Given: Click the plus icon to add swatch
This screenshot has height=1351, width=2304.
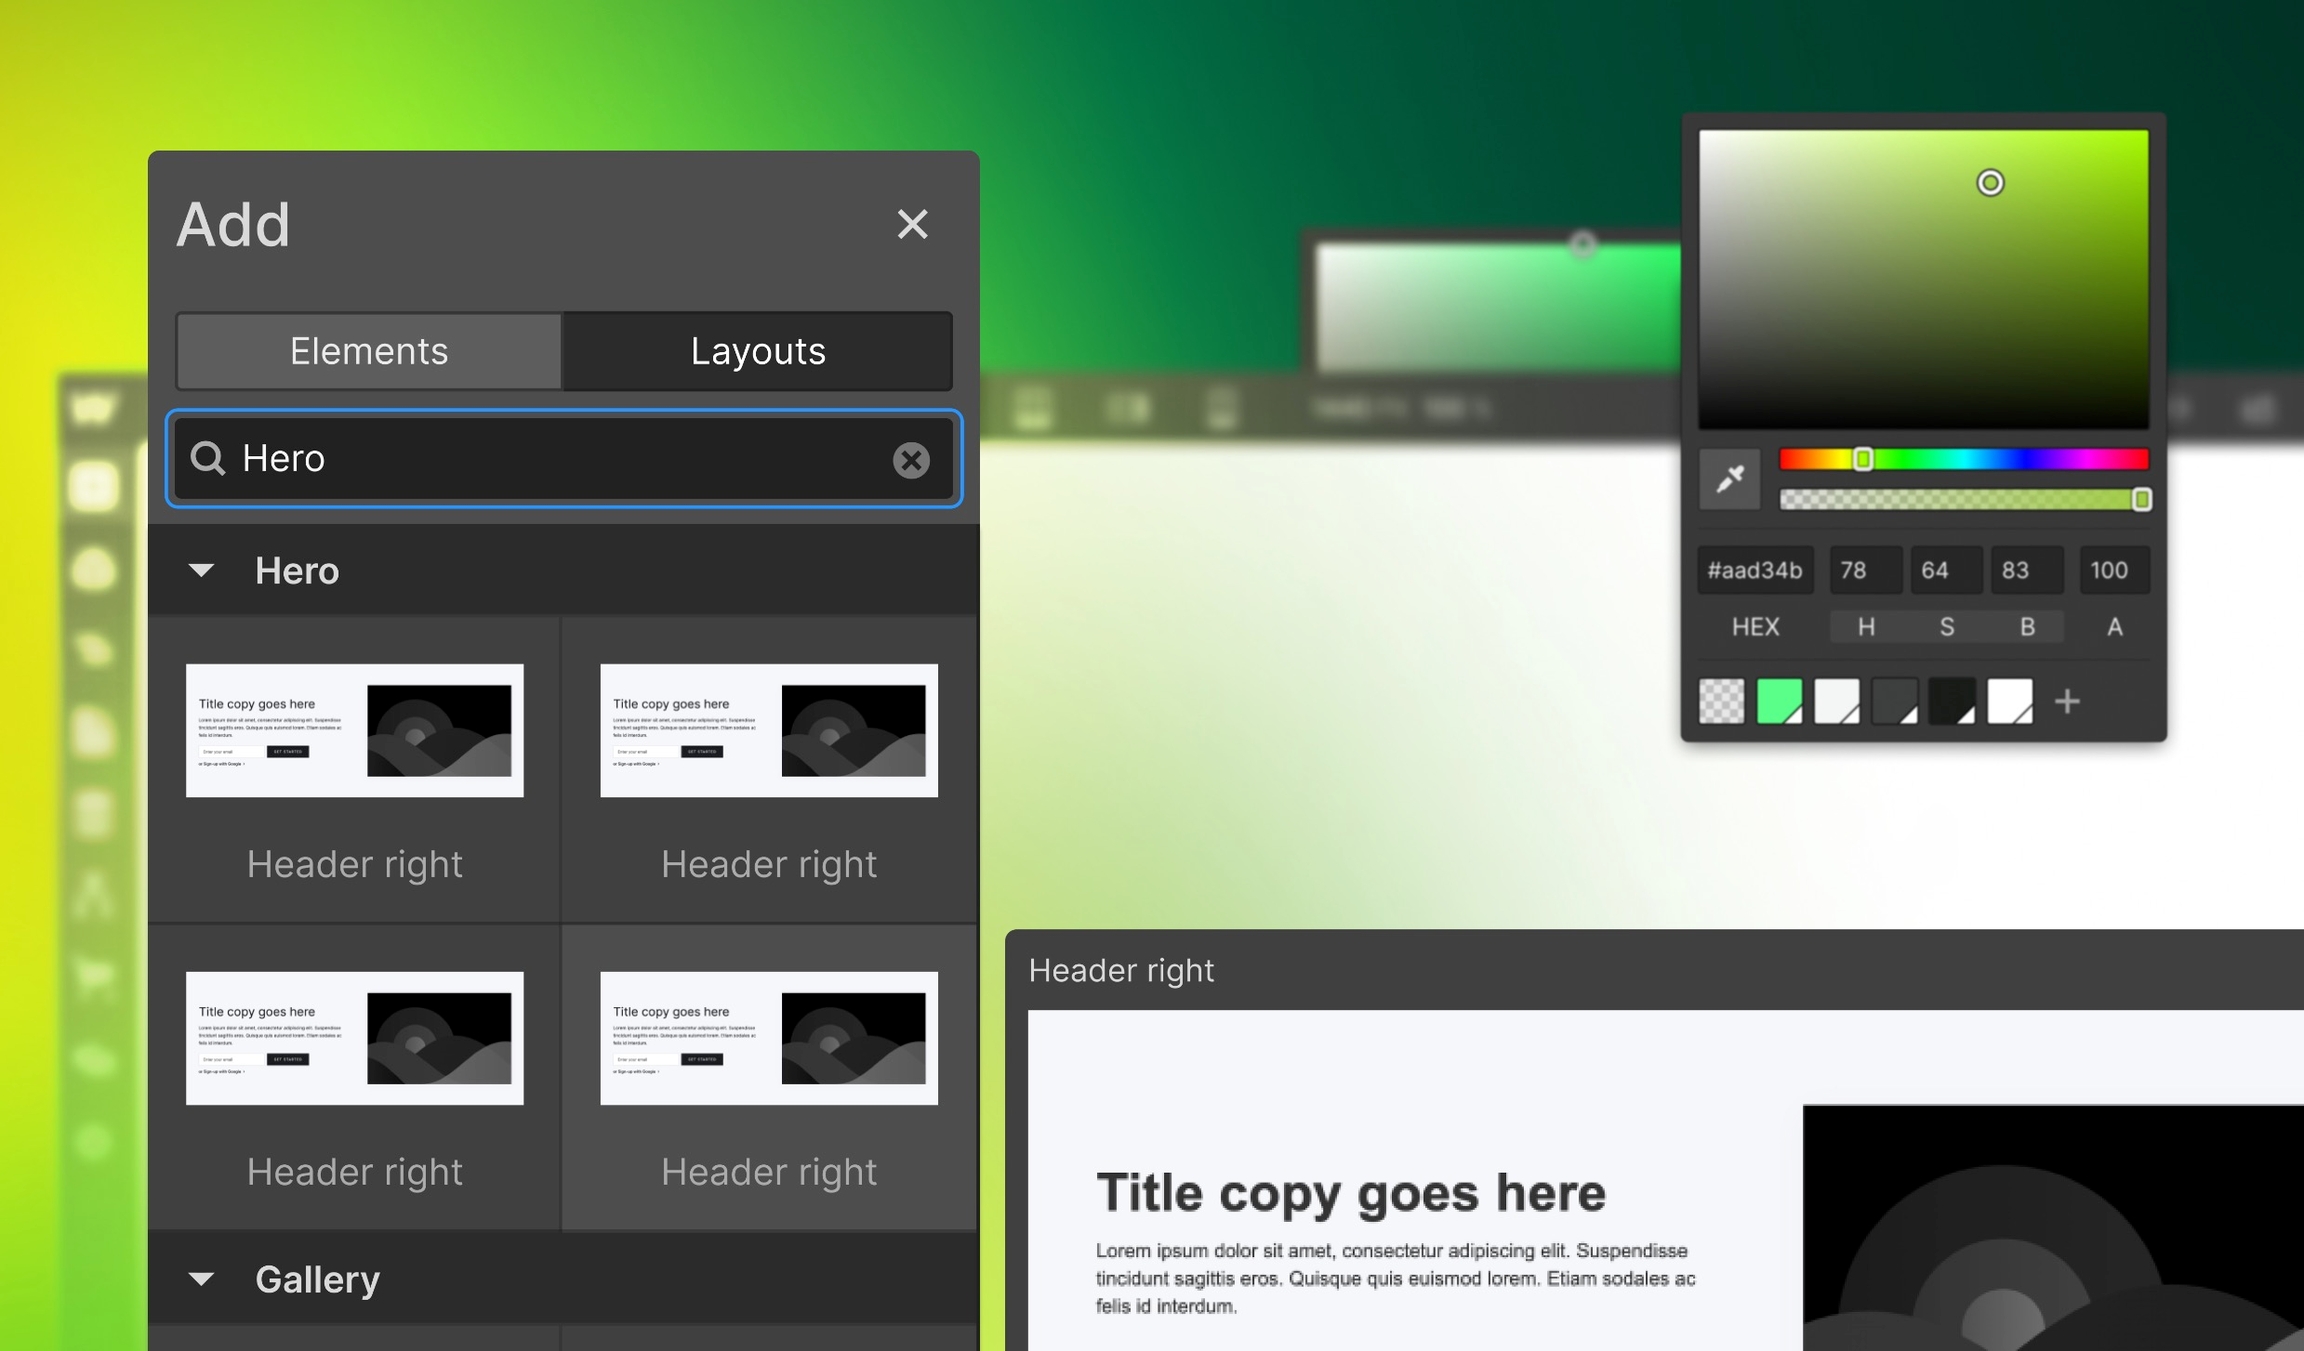Looking at the screenshot, I should point(2067,701).
